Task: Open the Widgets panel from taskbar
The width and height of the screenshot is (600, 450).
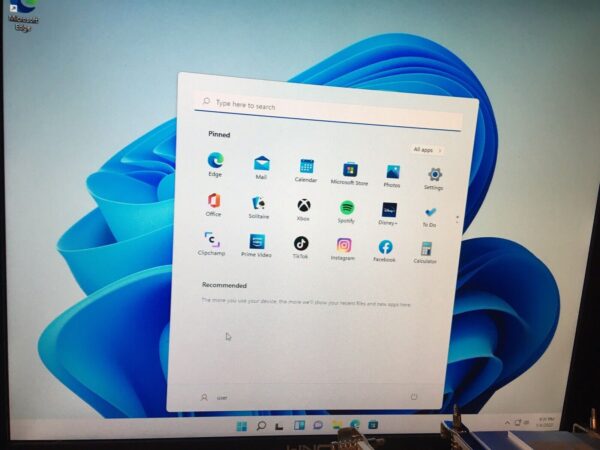Action: 299,425
